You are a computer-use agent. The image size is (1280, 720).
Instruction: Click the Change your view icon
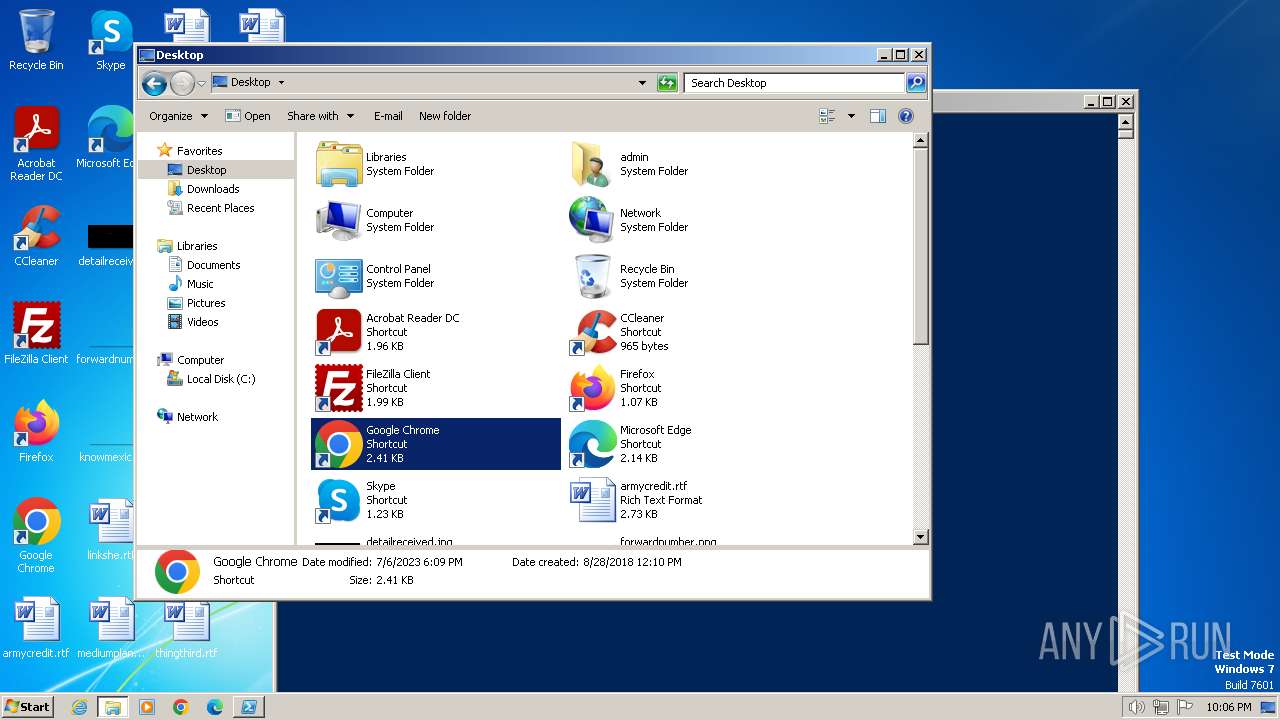[x=828, y=116]
